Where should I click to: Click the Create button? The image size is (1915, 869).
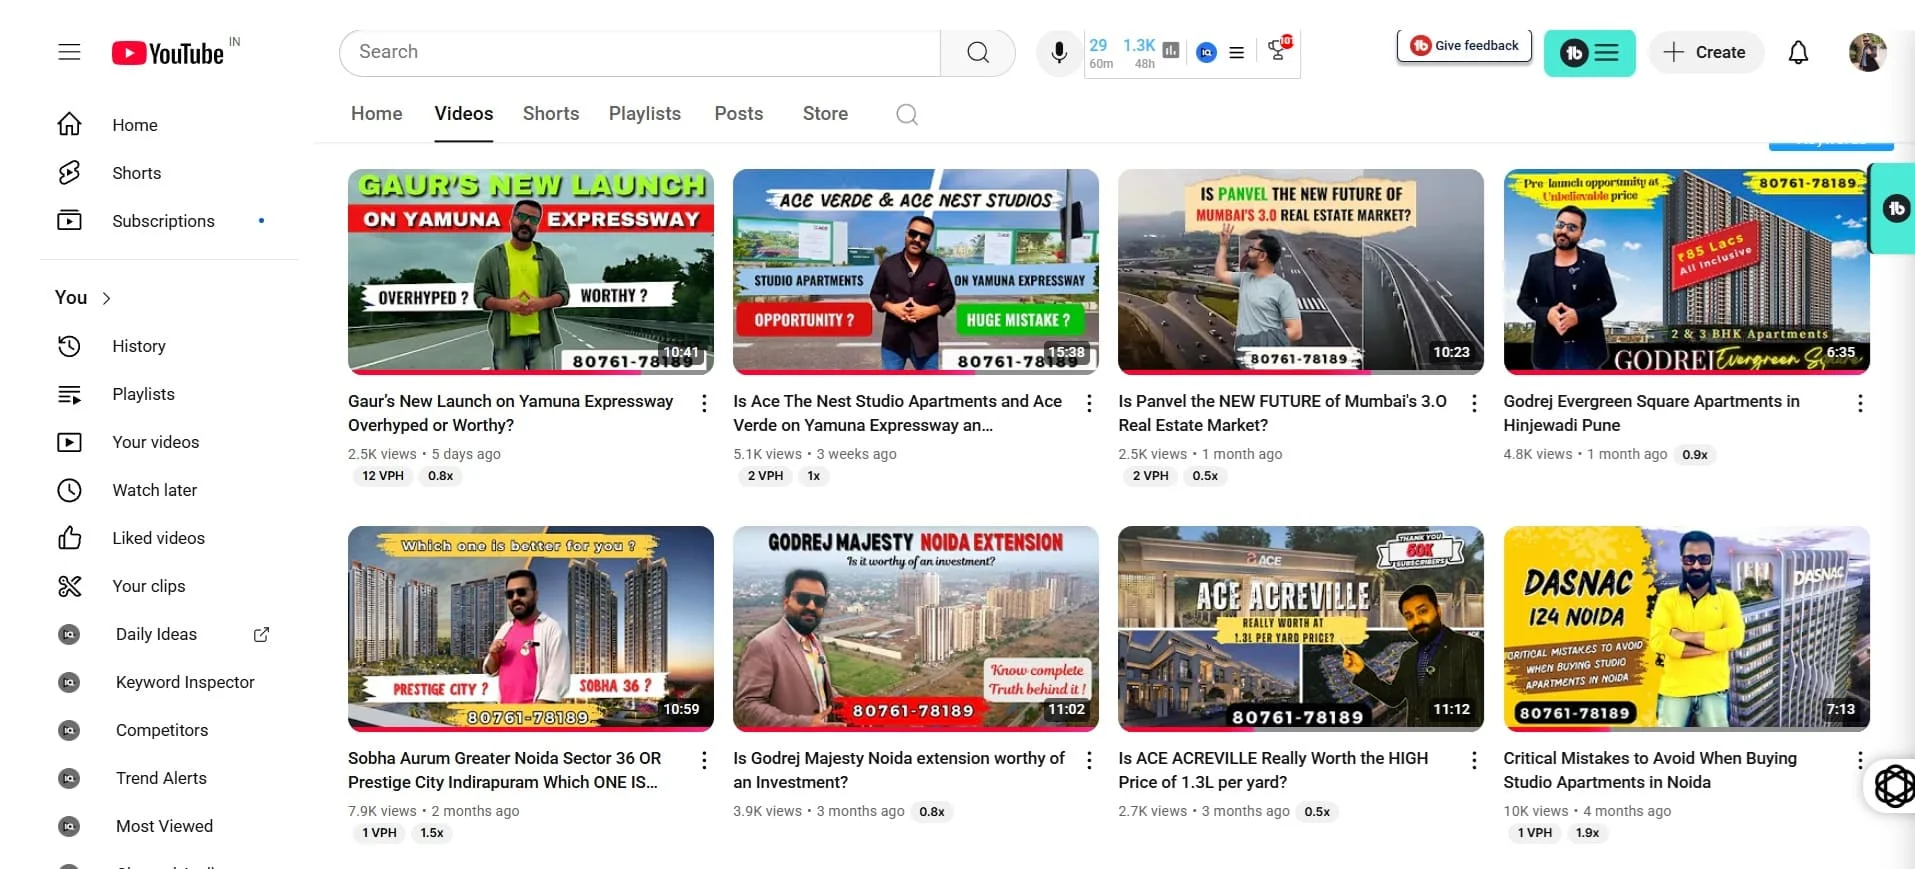[1705, 52]
